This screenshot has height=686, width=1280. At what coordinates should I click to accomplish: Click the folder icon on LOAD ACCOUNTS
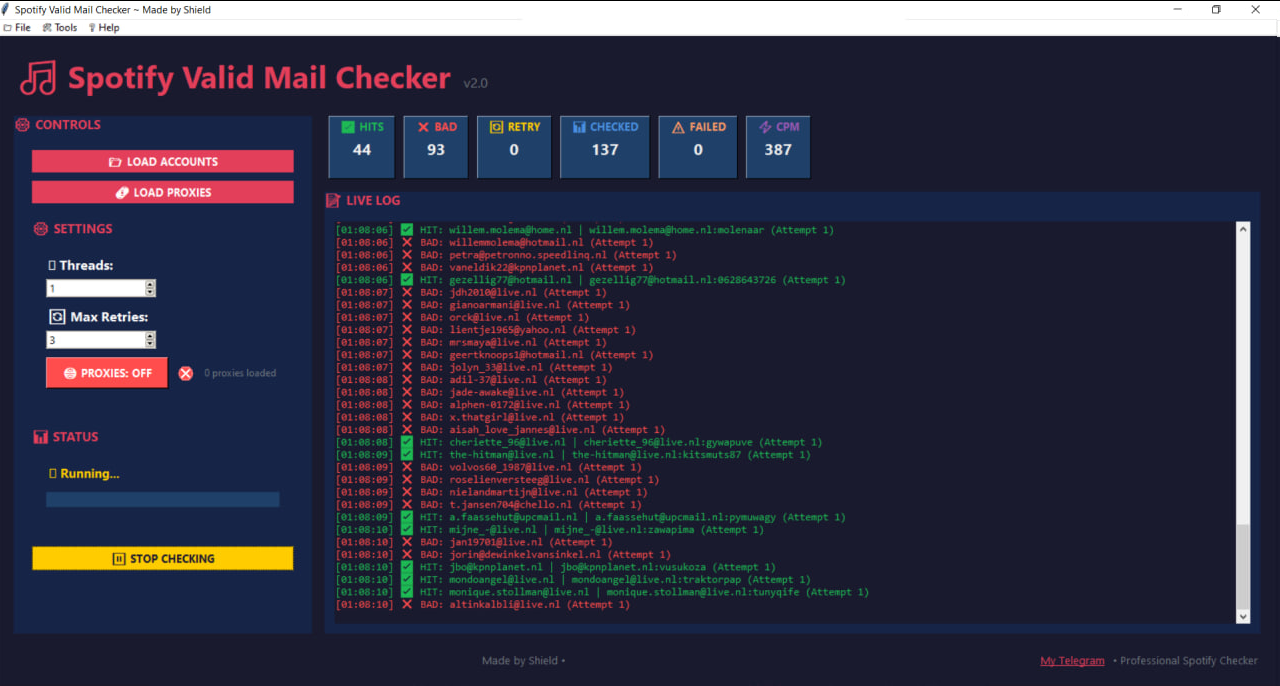115,162
